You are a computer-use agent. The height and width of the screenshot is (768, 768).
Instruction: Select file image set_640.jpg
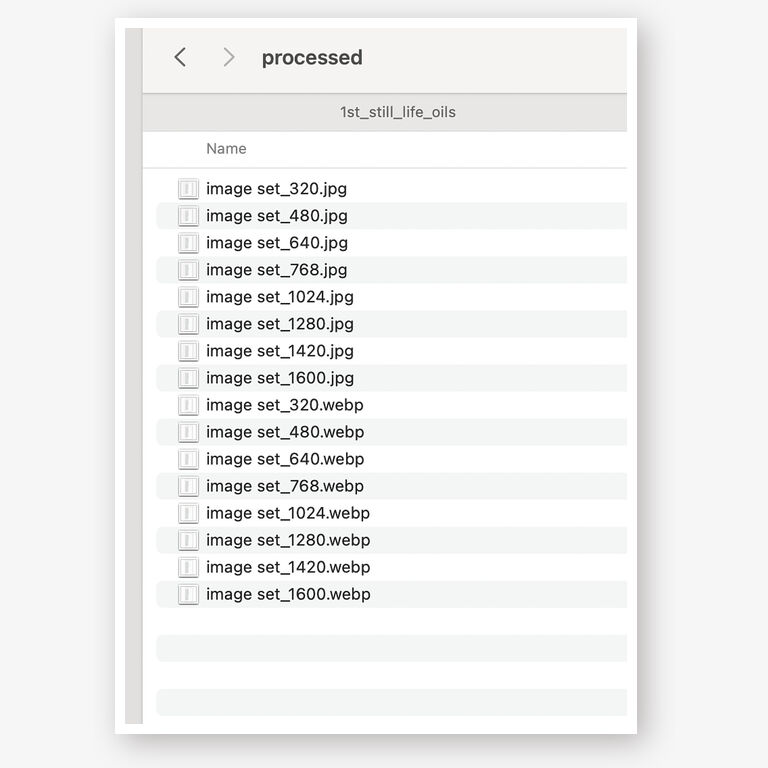pyautogui.click(x=276, y=243)
